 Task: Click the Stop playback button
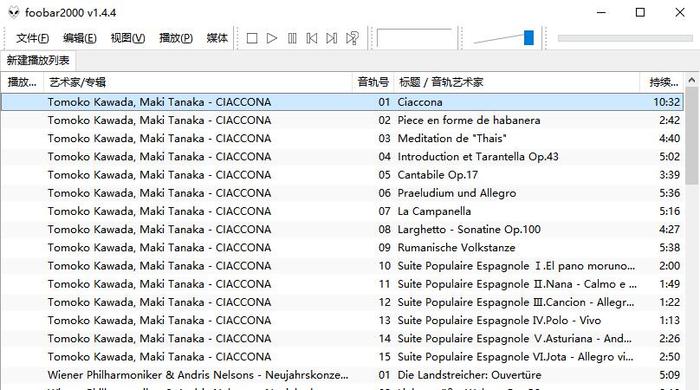tap(252, 38)
